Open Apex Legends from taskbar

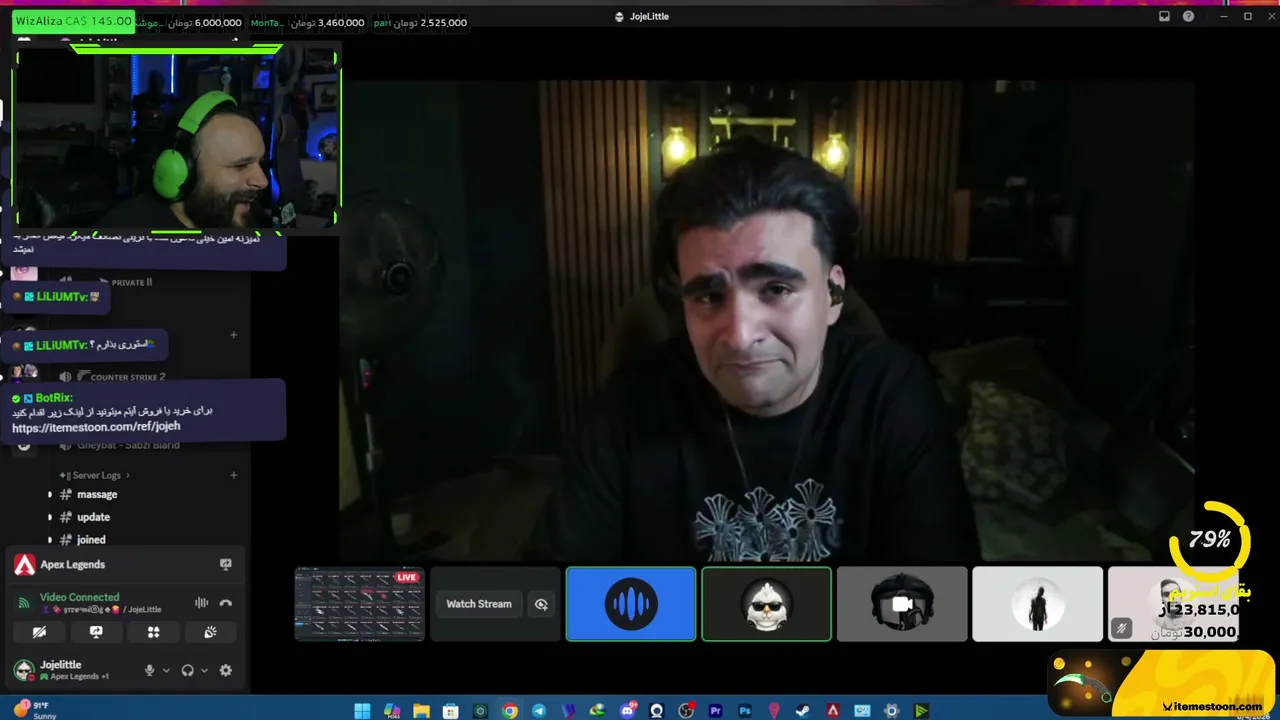(x=832, y=711)
